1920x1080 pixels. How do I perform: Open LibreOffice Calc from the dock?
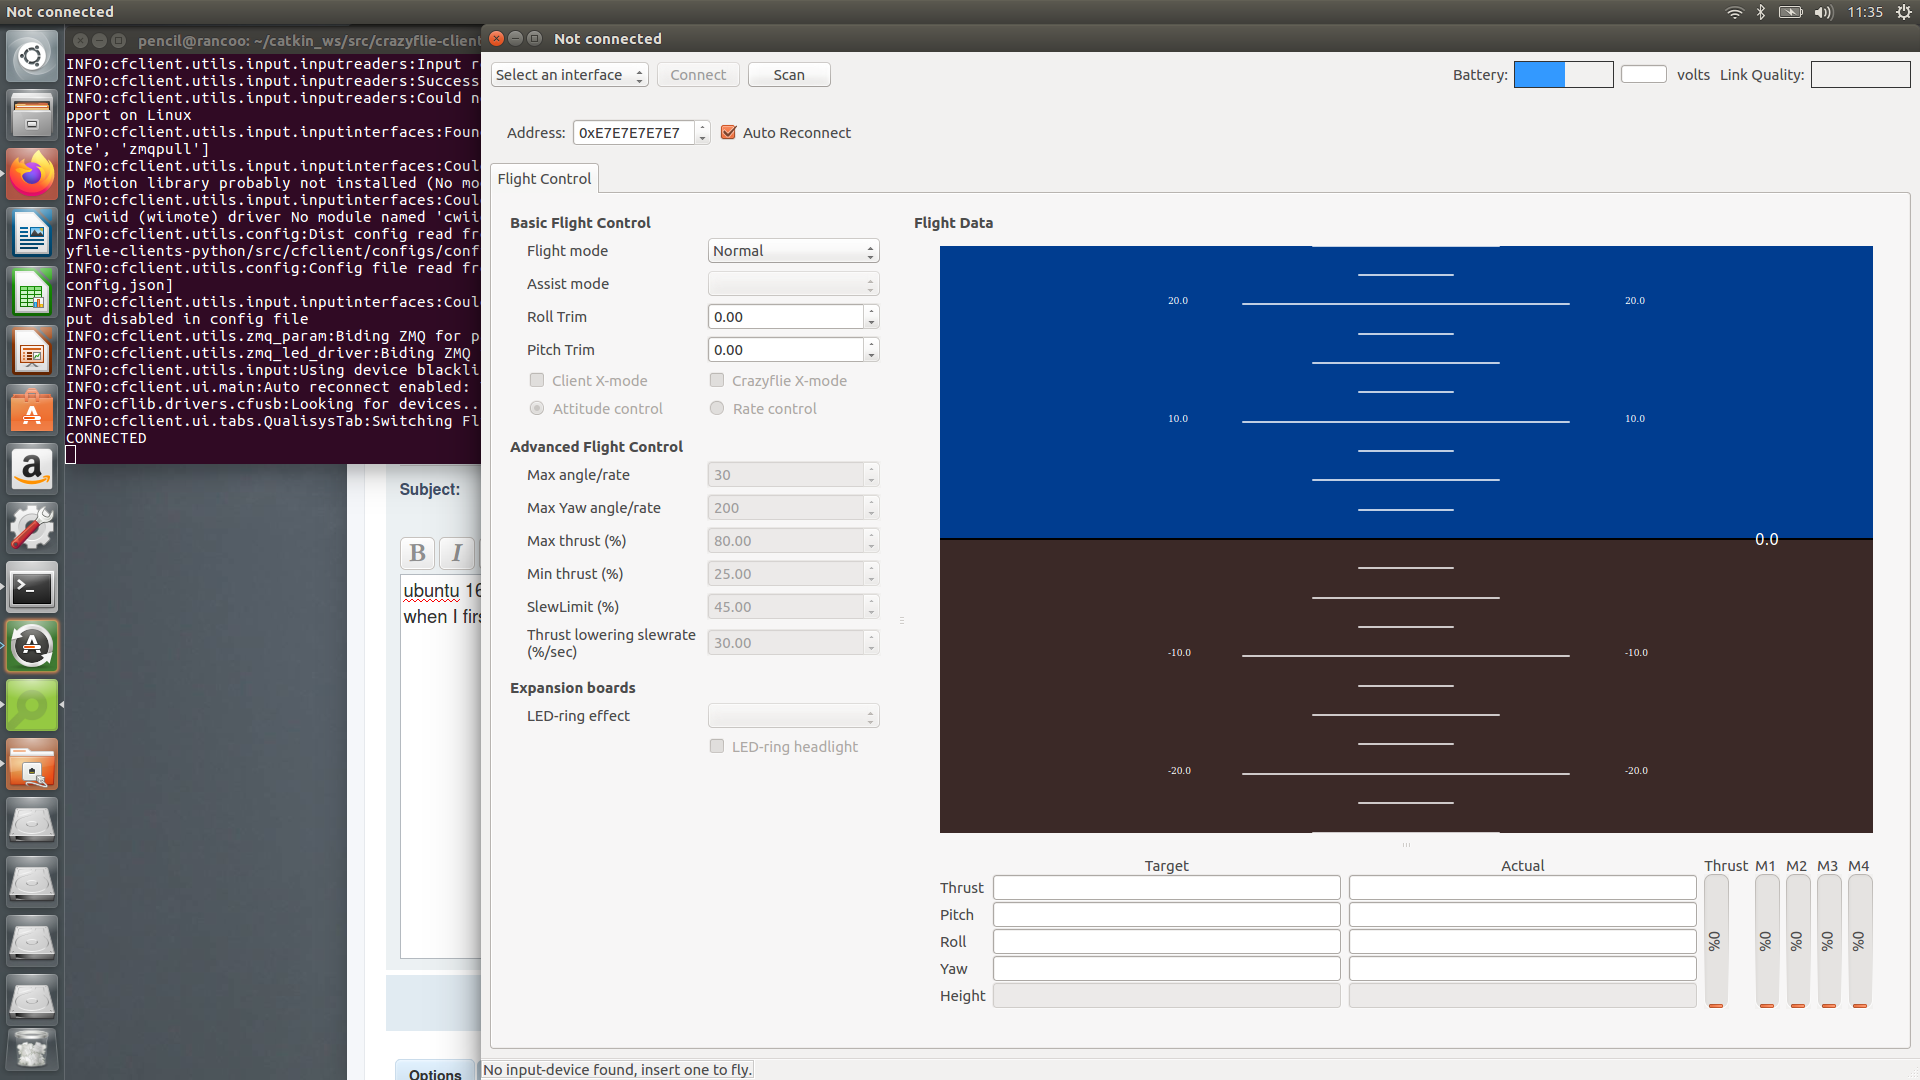[x=32, y=294]
